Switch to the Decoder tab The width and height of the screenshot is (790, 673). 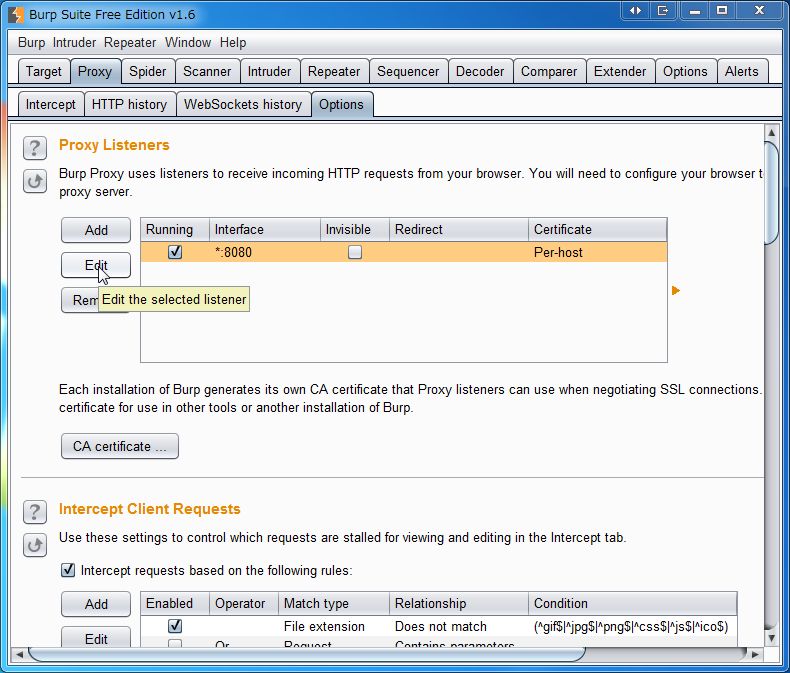[x=480, y=72]
